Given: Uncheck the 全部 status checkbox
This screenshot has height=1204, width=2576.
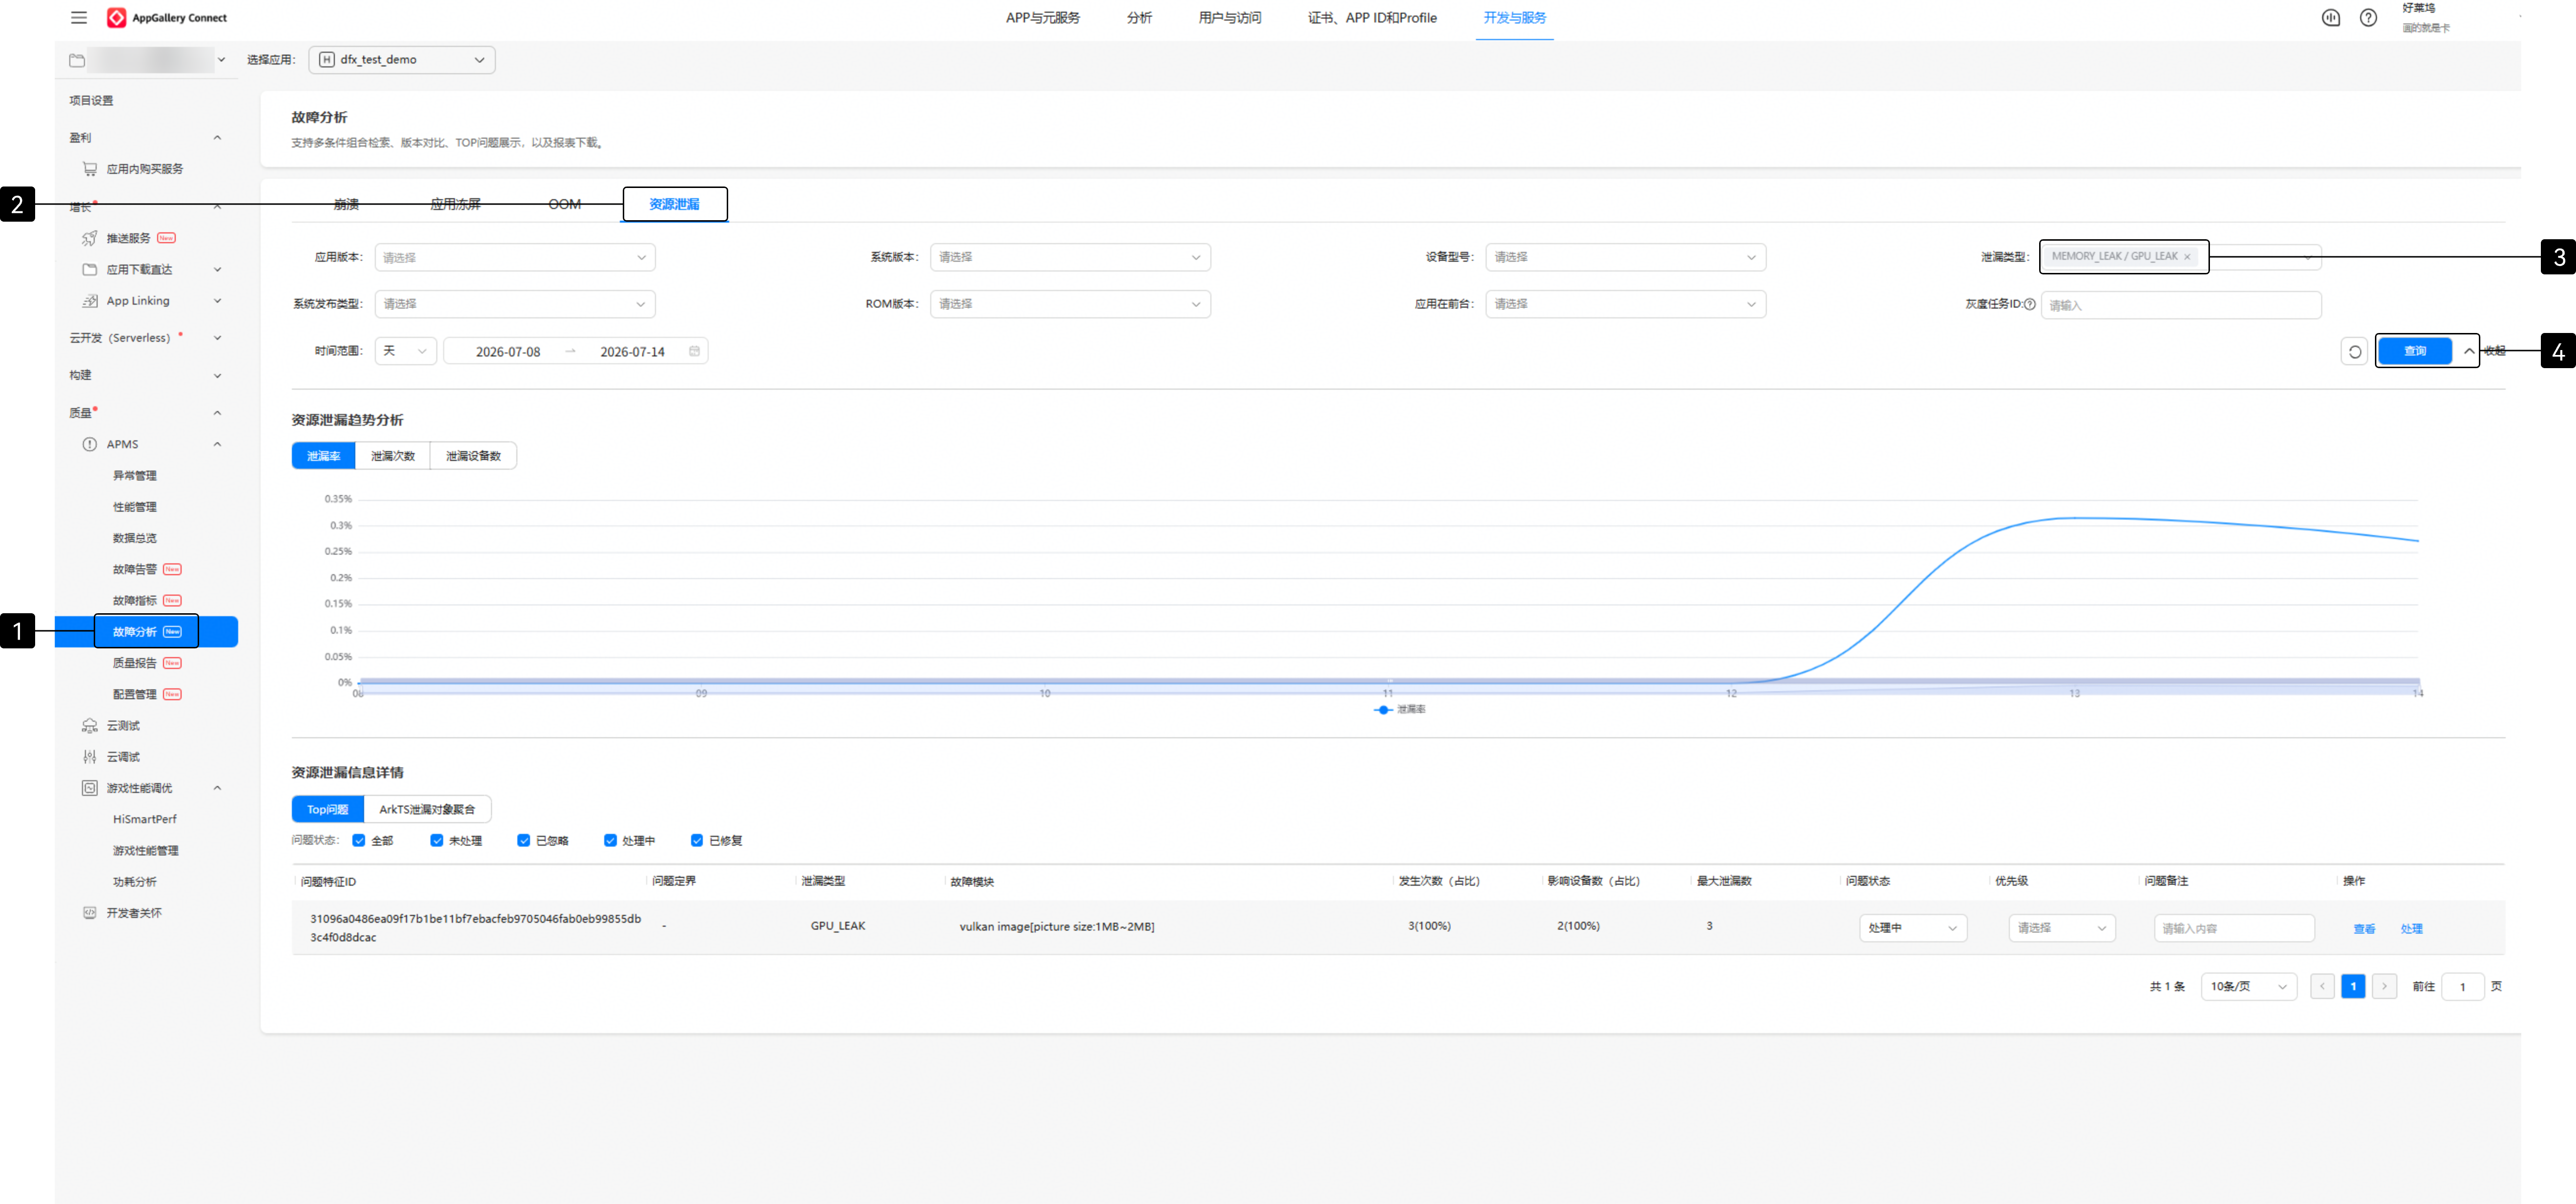Looking at the screenshot, I should pyautogui.click(x=359, y=841).
